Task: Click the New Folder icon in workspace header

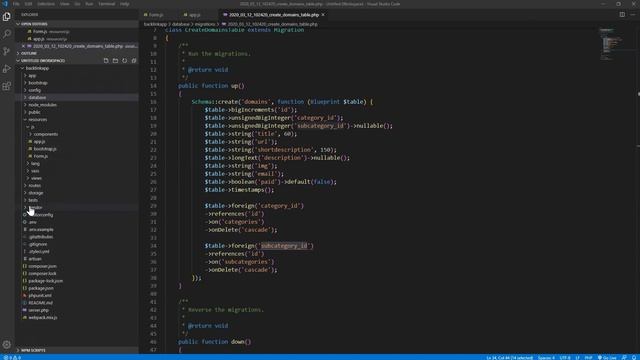Action: [x=116, y=61]
